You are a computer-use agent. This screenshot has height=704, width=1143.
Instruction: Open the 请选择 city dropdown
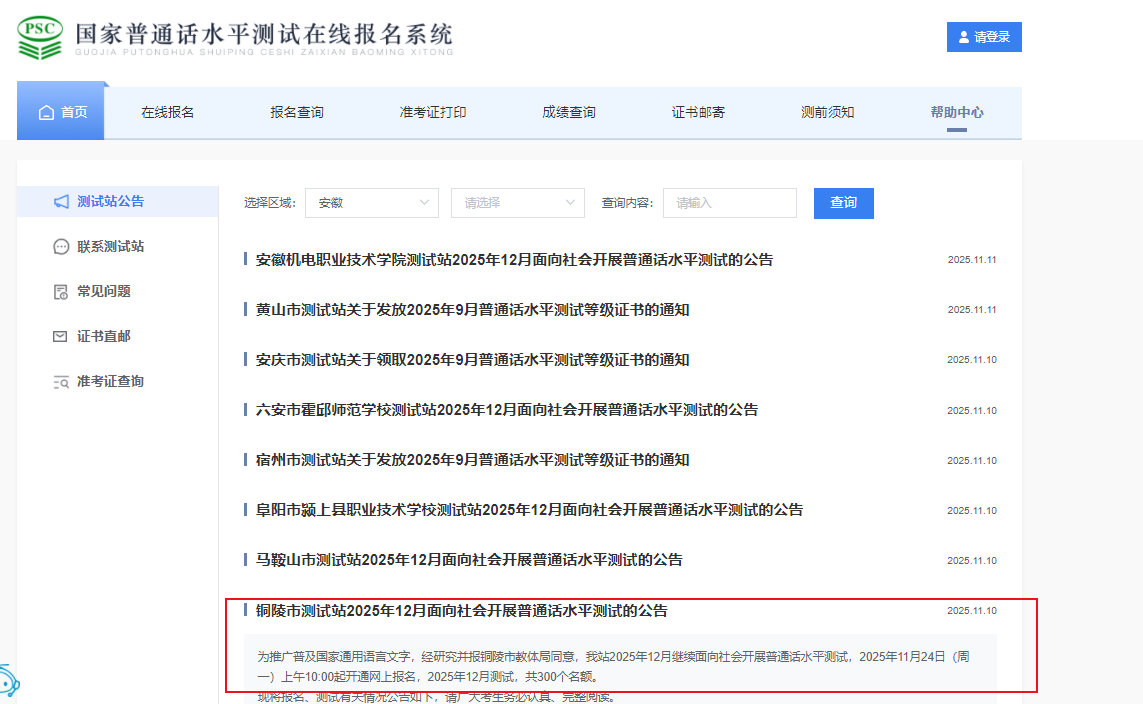[517, 203]
